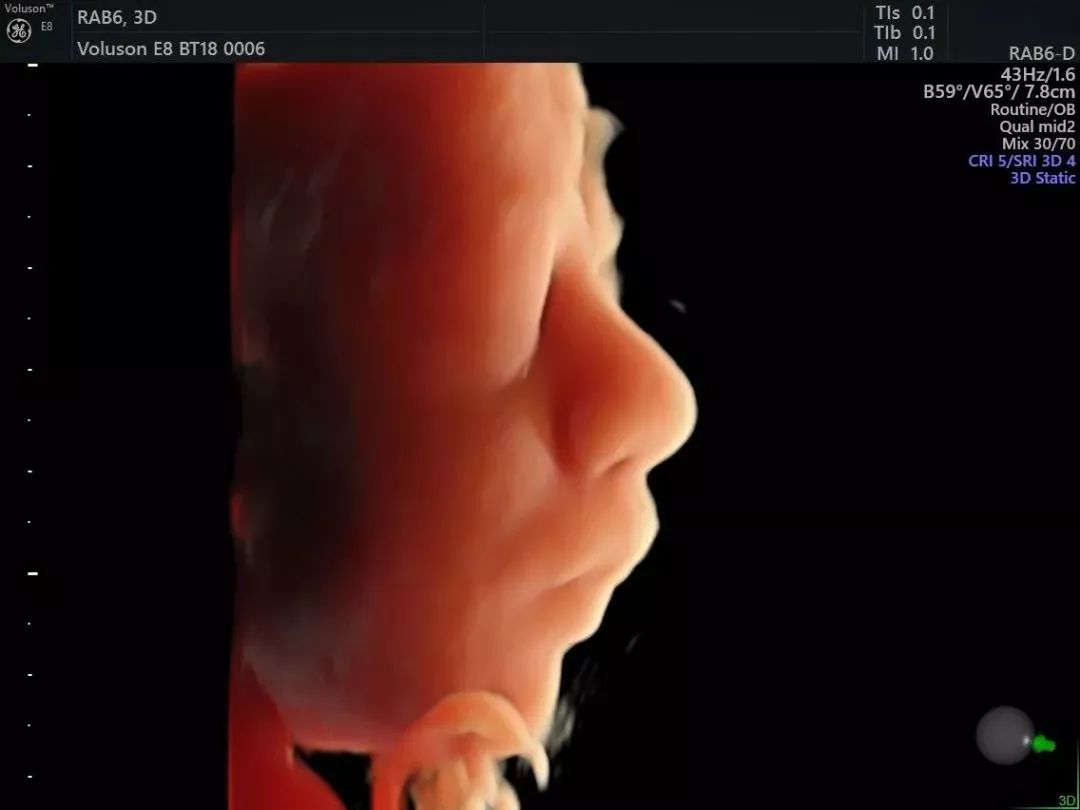This screenshot has width=1080, height=810.
Task: Click the GE logo icon
Action: click(19, 31)
